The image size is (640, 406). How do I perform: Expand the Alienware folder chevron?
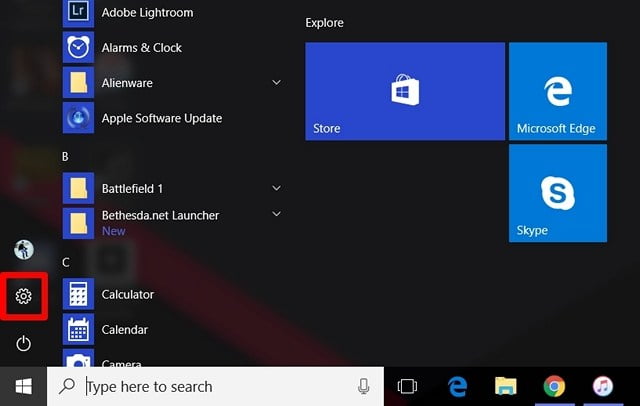[276, 83]
